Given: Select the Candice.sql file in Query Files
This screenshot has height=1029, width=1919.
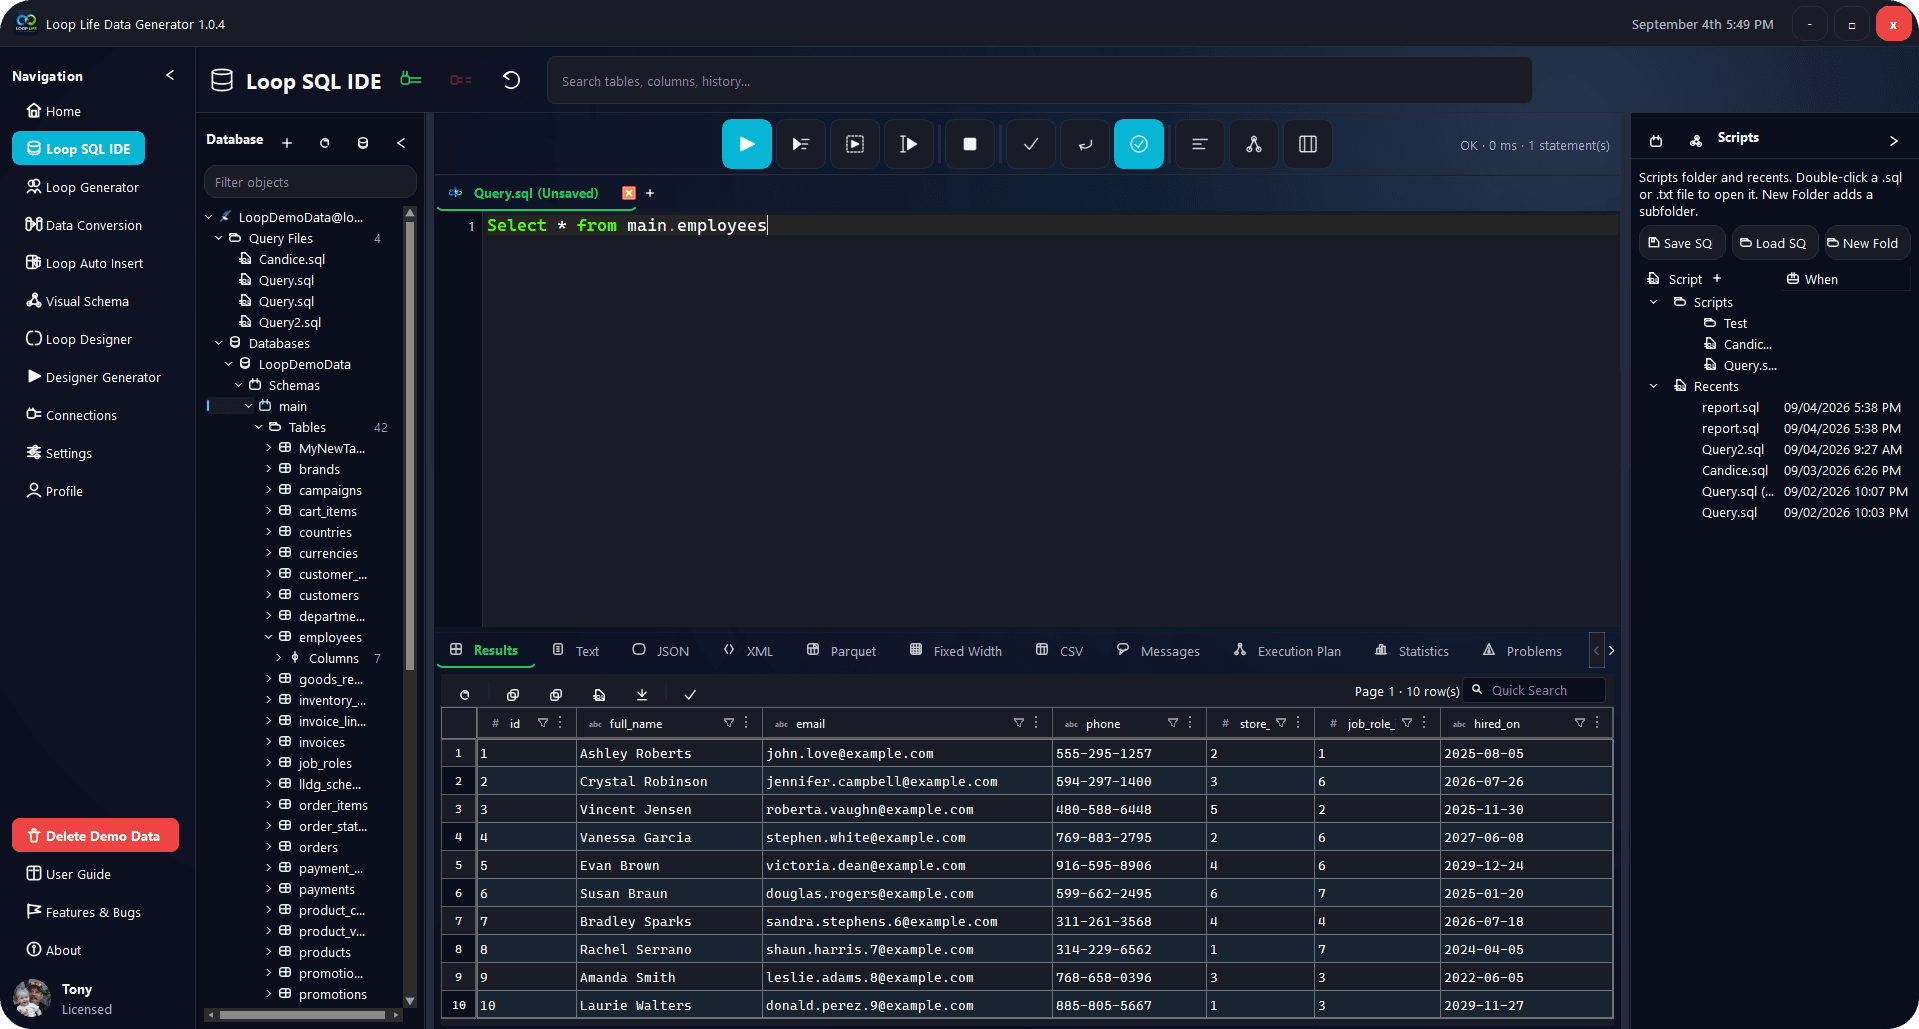Looking at the screenshot, I should tap(291, 259).
